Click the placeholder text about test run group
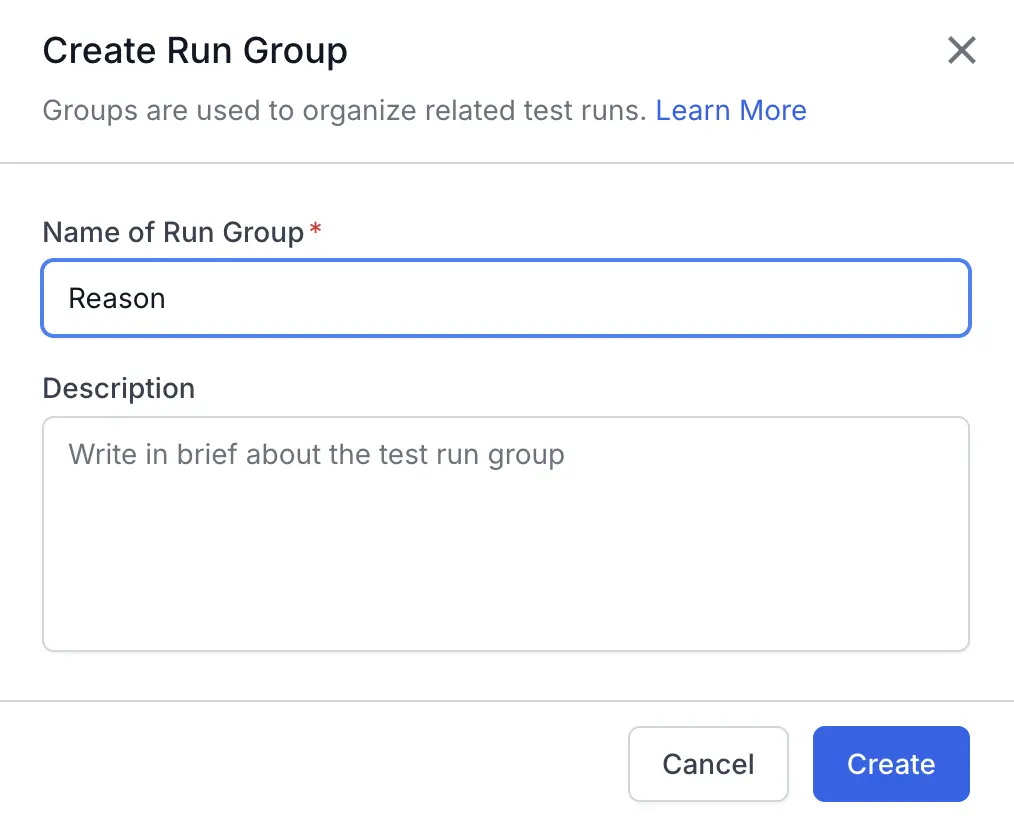The width and height of the screenshot is (1014, 820). pyautogui.click(x=316, y=454)
